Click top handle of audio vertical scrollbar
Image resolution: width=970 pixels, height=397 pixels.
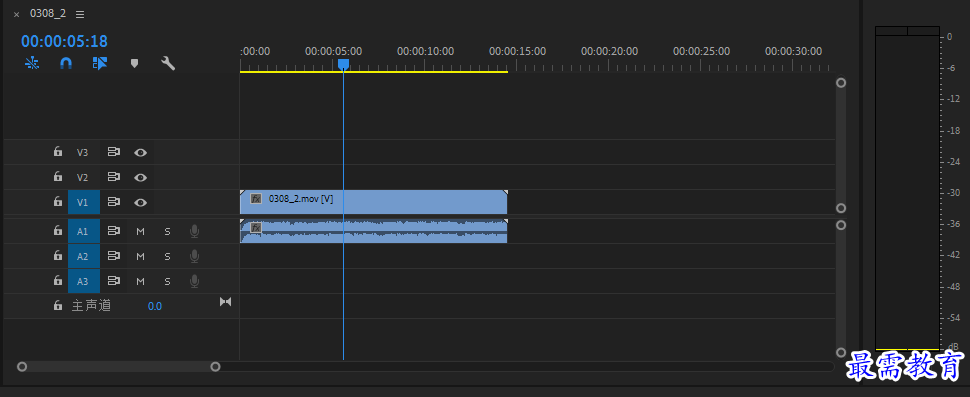tap(841, 225)
